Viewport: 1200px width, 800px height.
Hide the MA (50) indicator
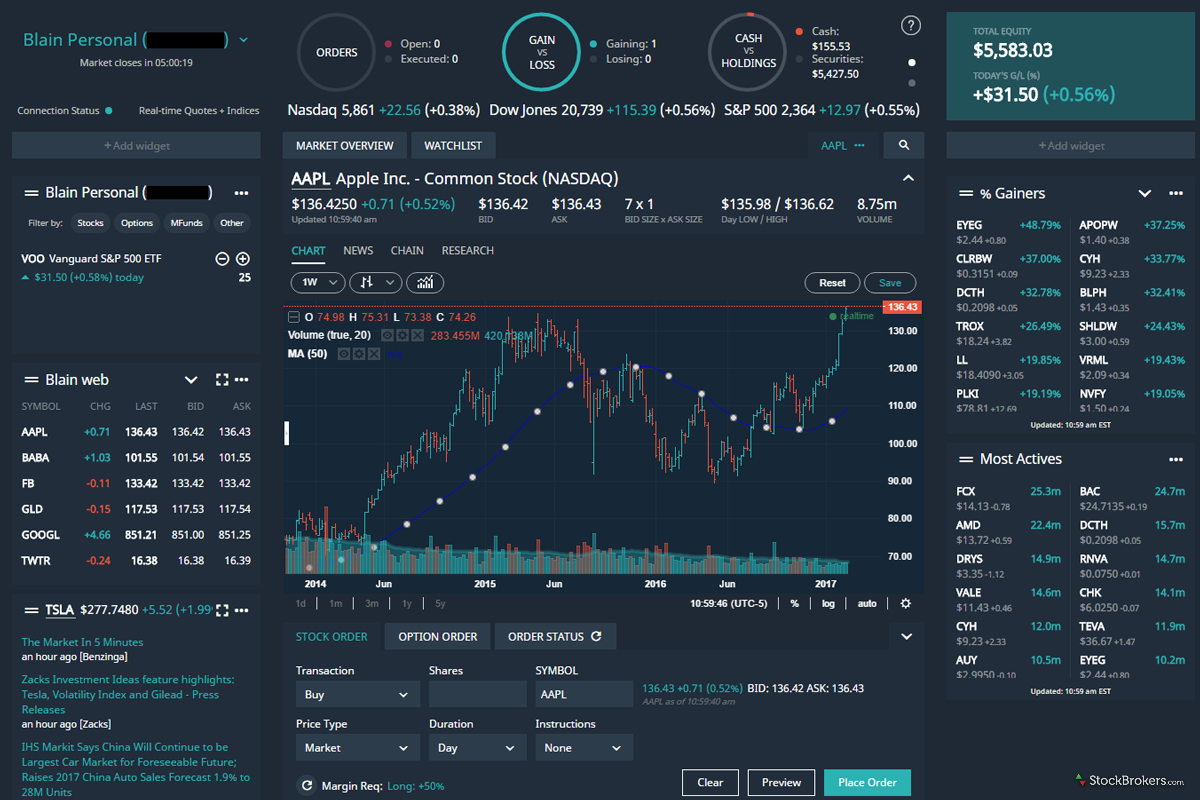click(x=344, y=353)
